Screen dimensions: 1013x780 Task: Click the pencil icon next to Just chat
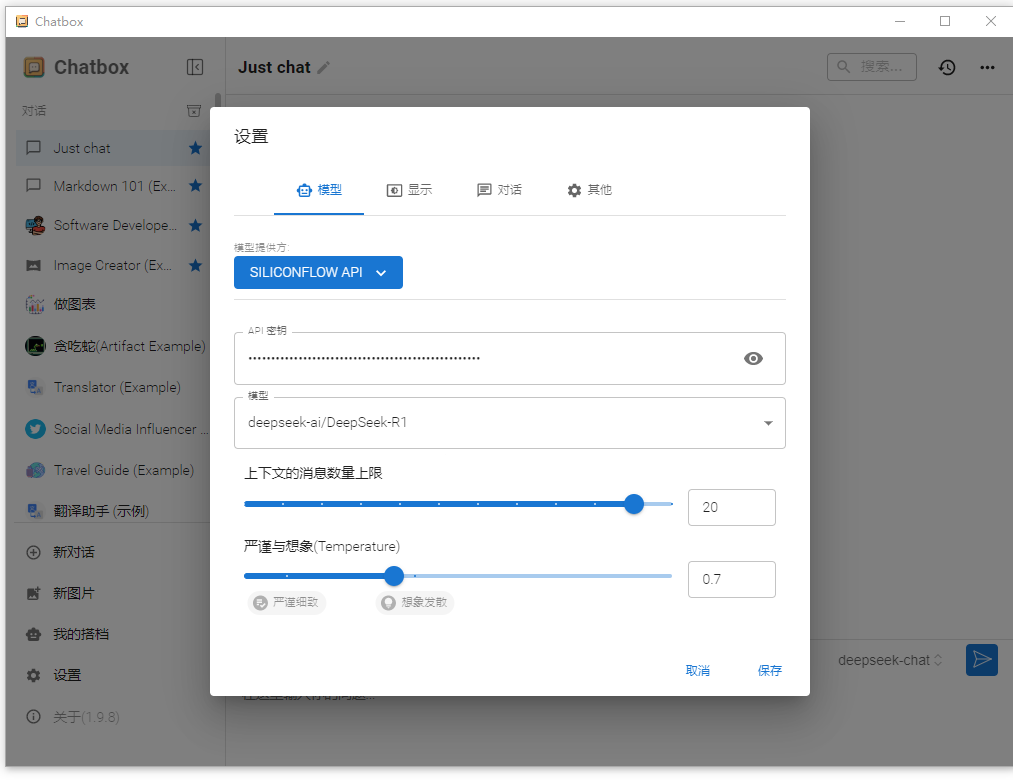[x=324, y=67]
